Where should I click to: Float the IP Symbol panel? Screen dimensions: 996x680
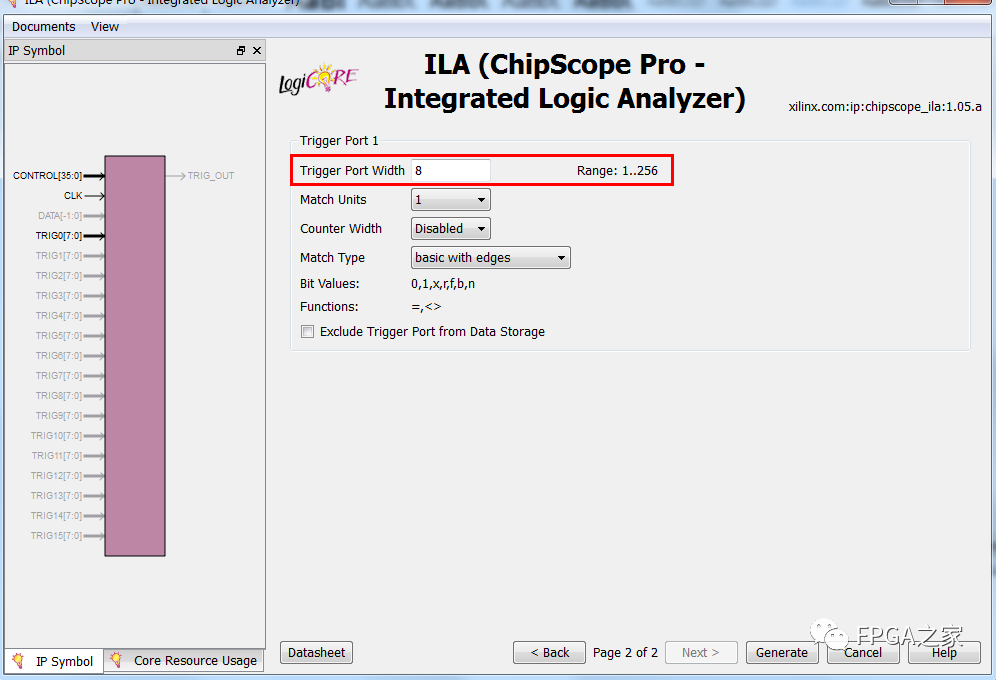pos(241,51)
